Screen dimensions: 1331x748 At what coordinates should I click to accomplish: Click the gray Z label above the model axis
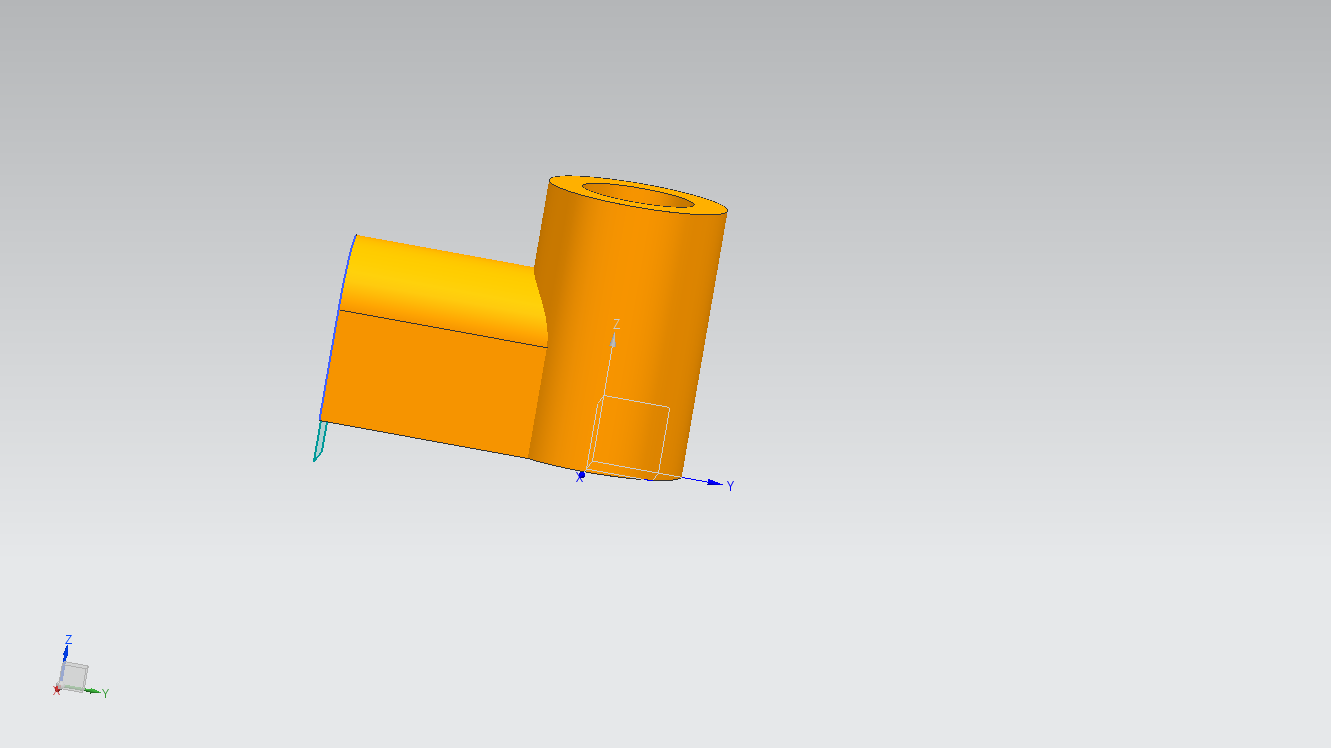point(616,324)
